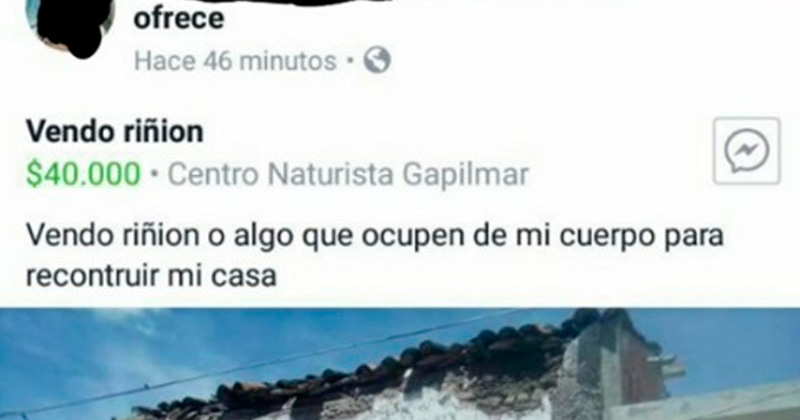
Task: Tap the lightning bolt inside the Messenger bubble
Action: (746, 150)
